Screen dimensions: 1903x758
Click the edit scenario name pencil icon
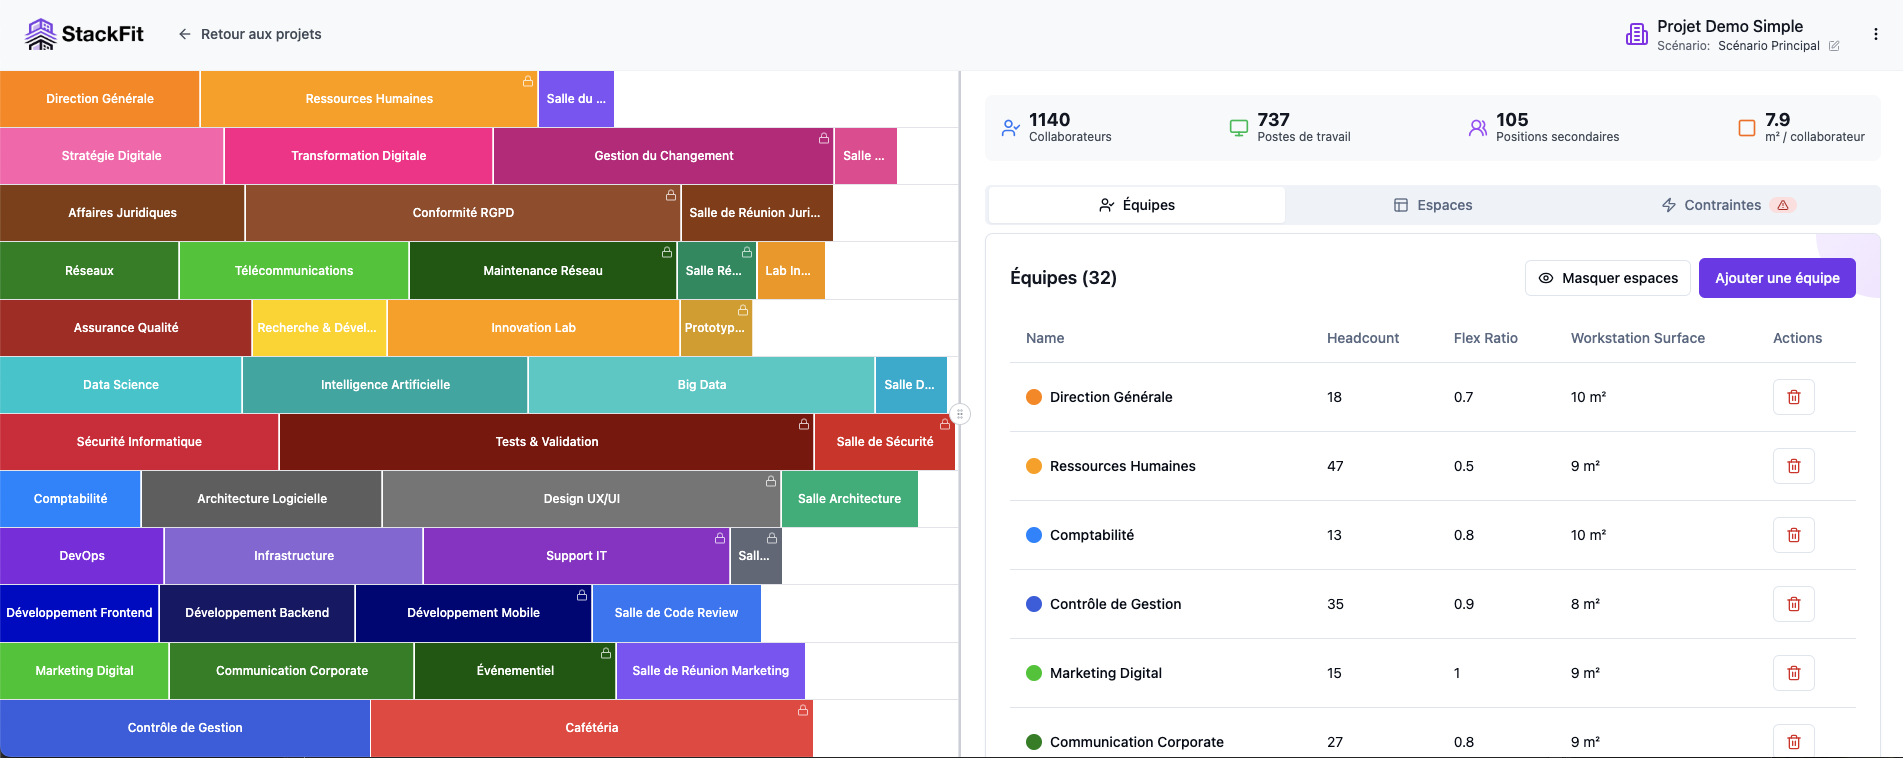pos(1834,46)
